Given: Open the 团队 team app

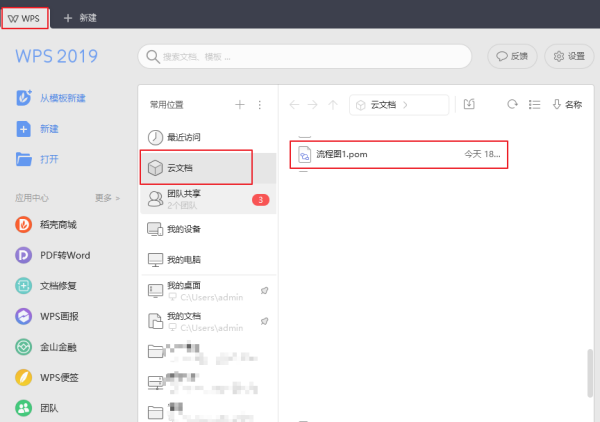Looking at the screenshot, I should click(37, 408).
